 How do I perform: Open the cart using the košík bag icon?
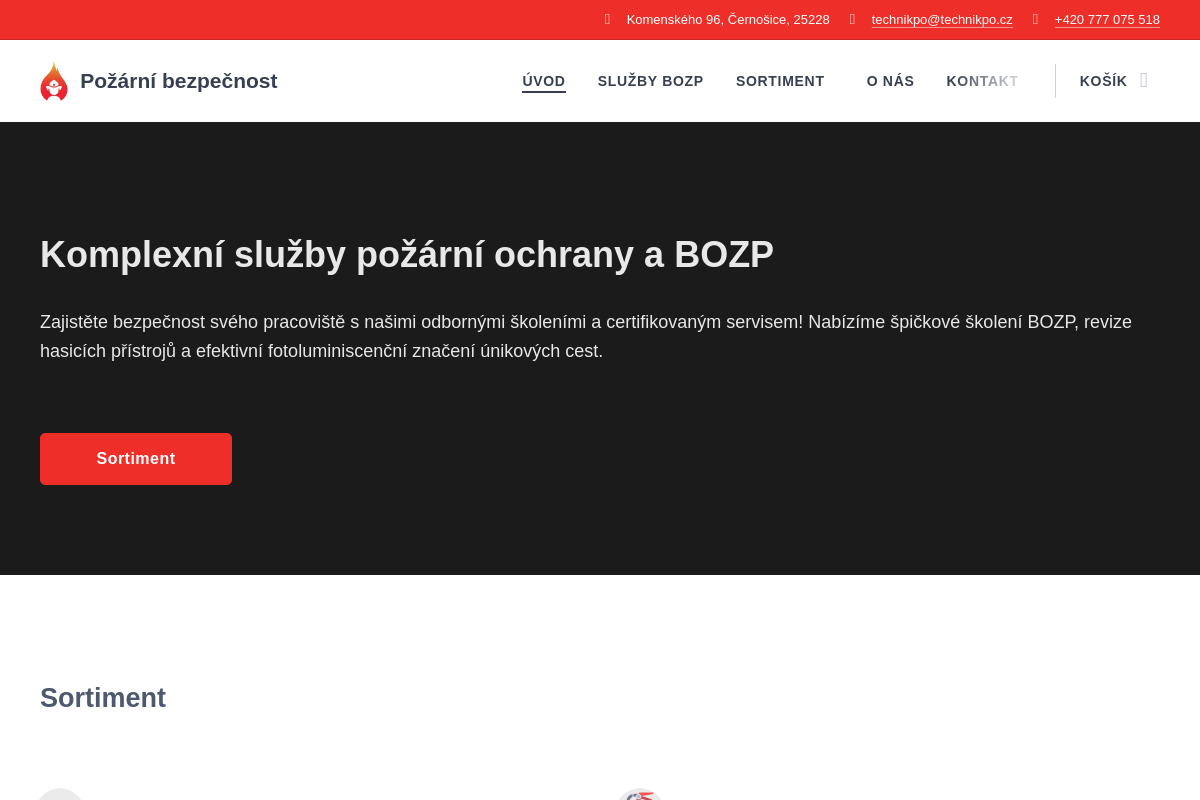[x=1144, y=80]
